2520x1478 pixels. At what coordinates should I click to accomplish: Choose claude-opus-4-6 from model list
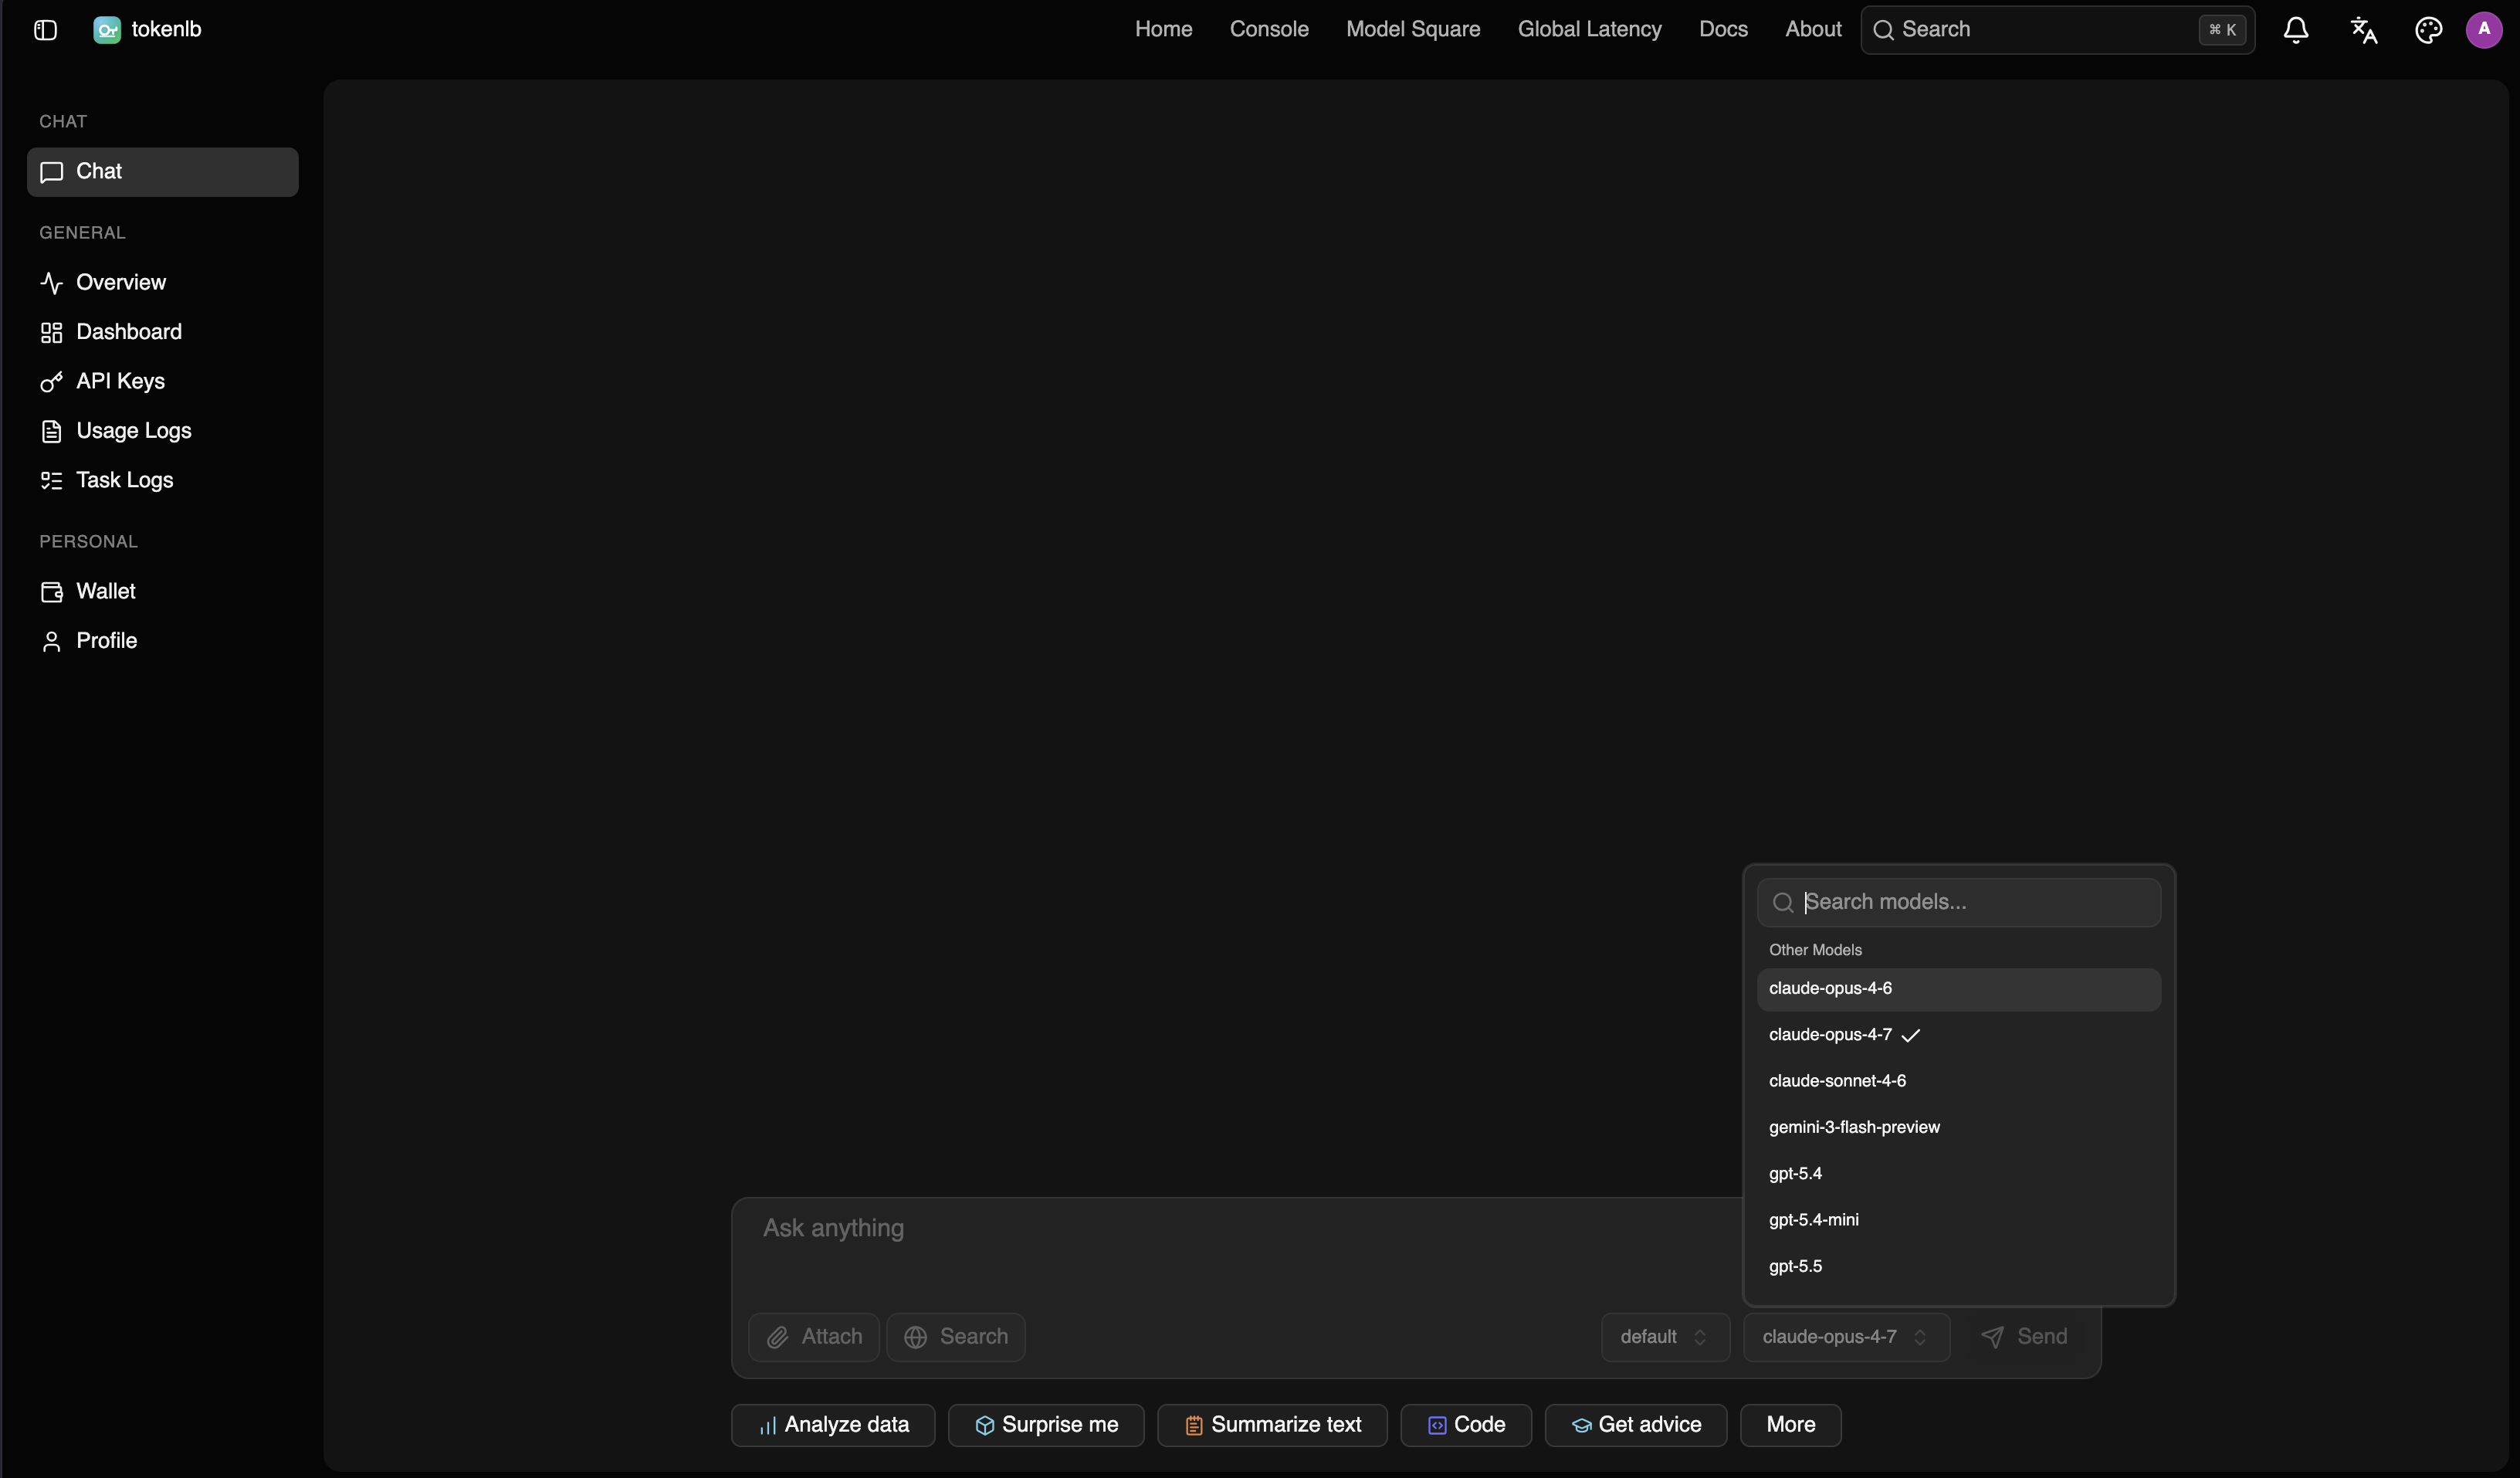coord(1958,989)
